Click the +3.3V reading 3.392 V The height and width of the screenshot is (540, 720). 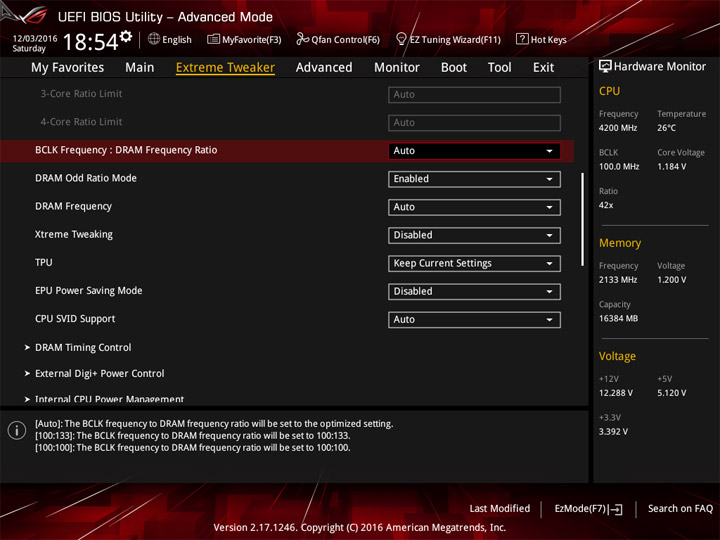pyautogui.click(x=613, y=432)
